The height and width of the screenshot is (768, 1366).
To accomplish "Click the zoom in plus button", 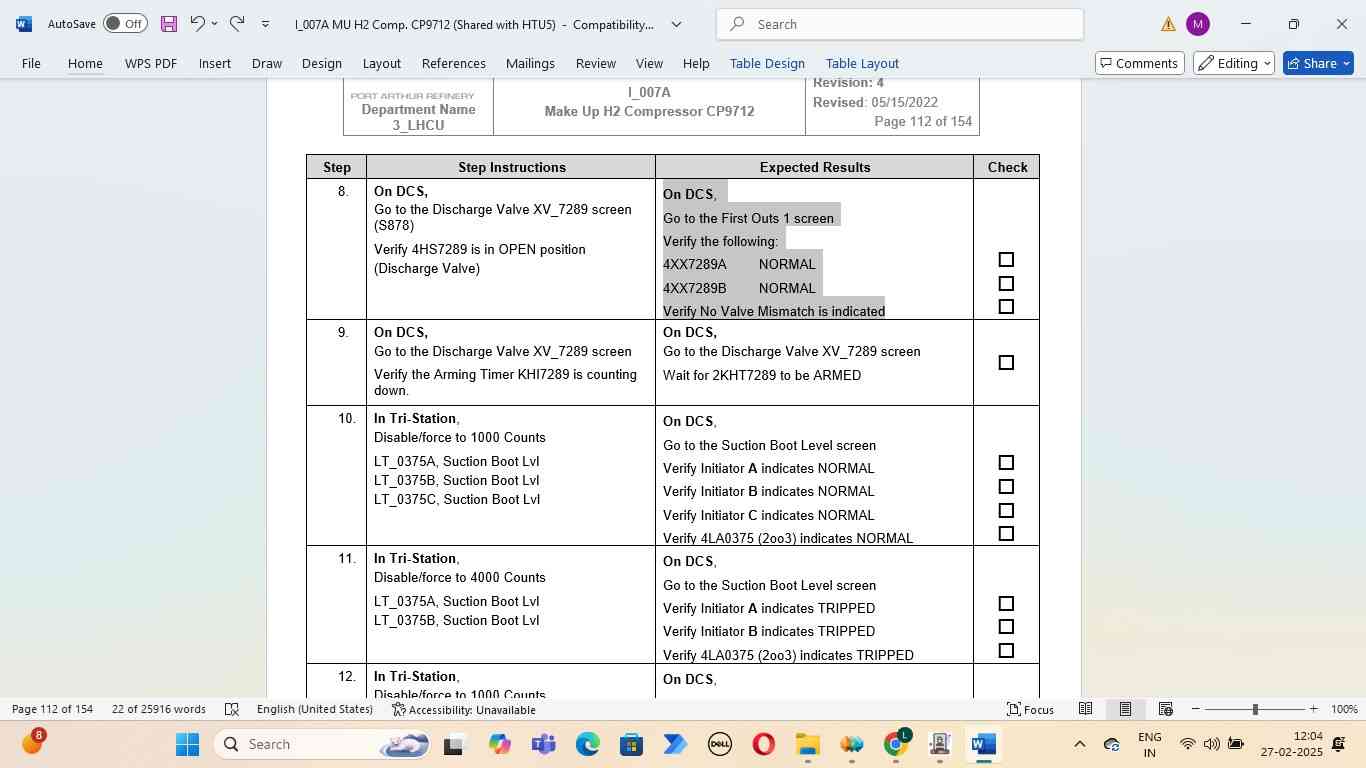I will coord(1314,709).
